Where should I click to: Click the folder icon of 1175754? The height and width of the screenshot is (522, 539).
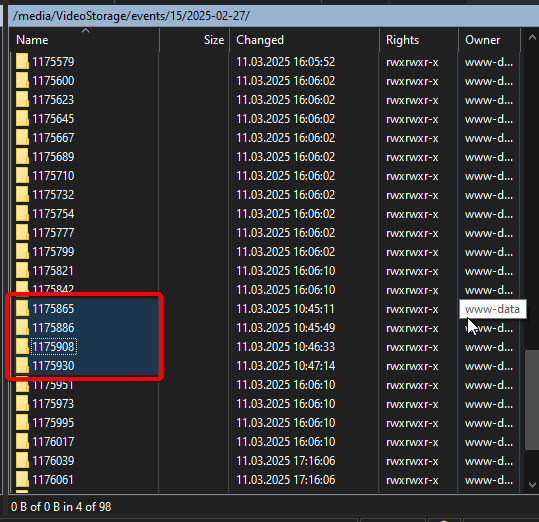pos(22,214)
